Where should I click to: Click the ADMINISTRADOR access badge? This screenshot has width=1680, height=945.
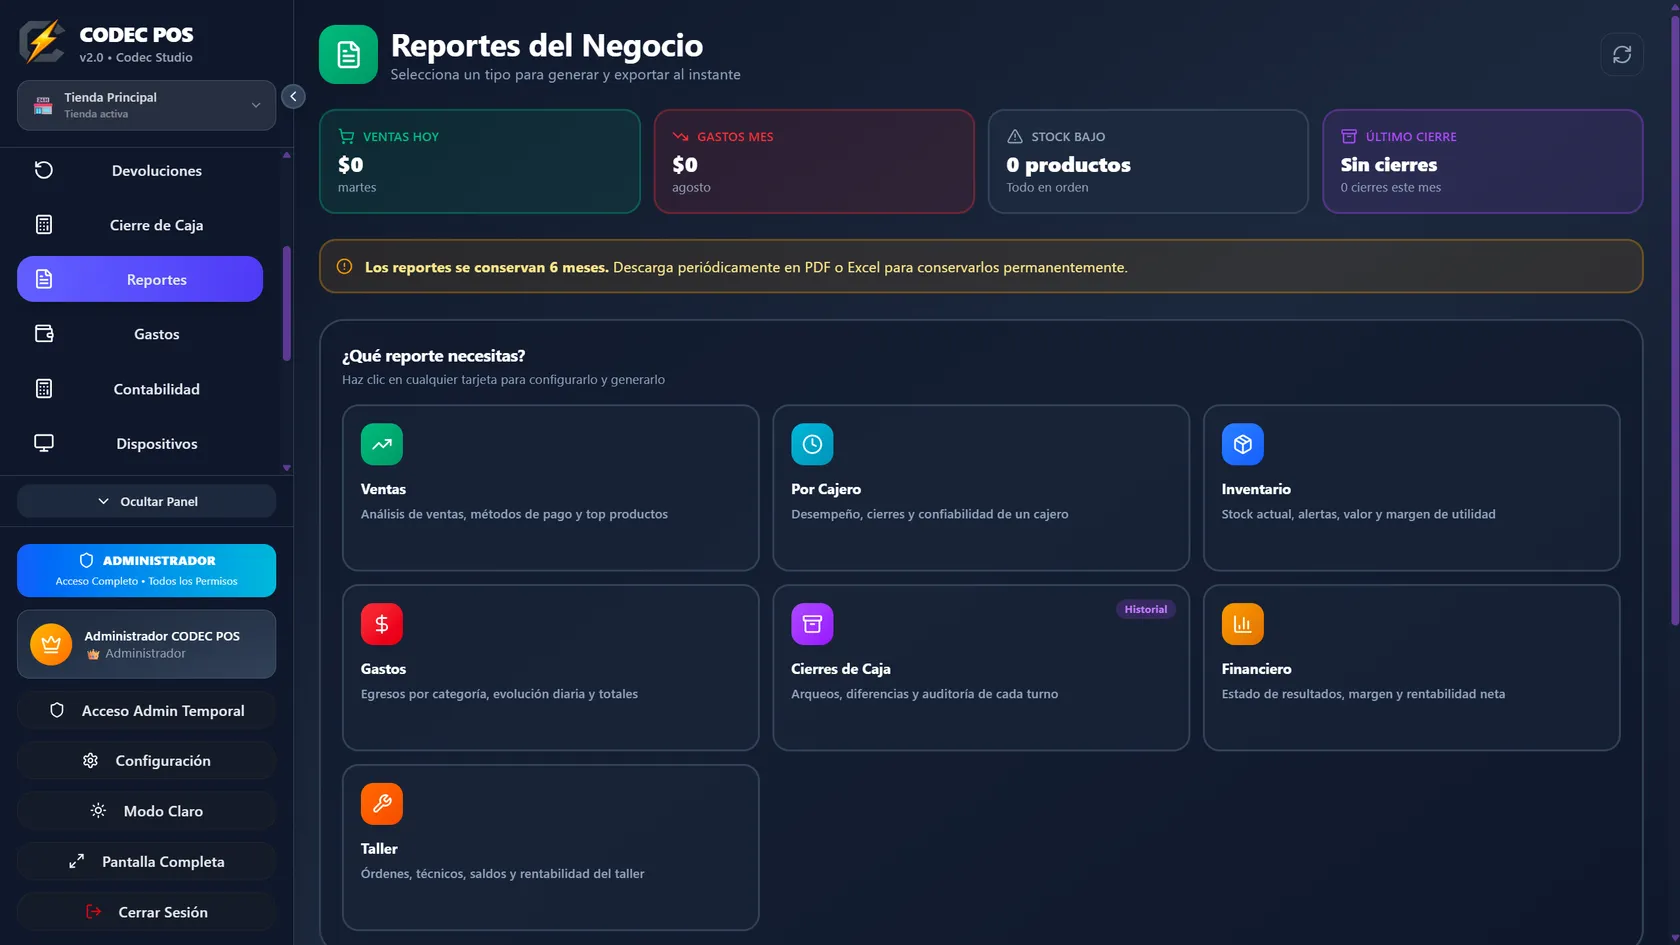146,570
